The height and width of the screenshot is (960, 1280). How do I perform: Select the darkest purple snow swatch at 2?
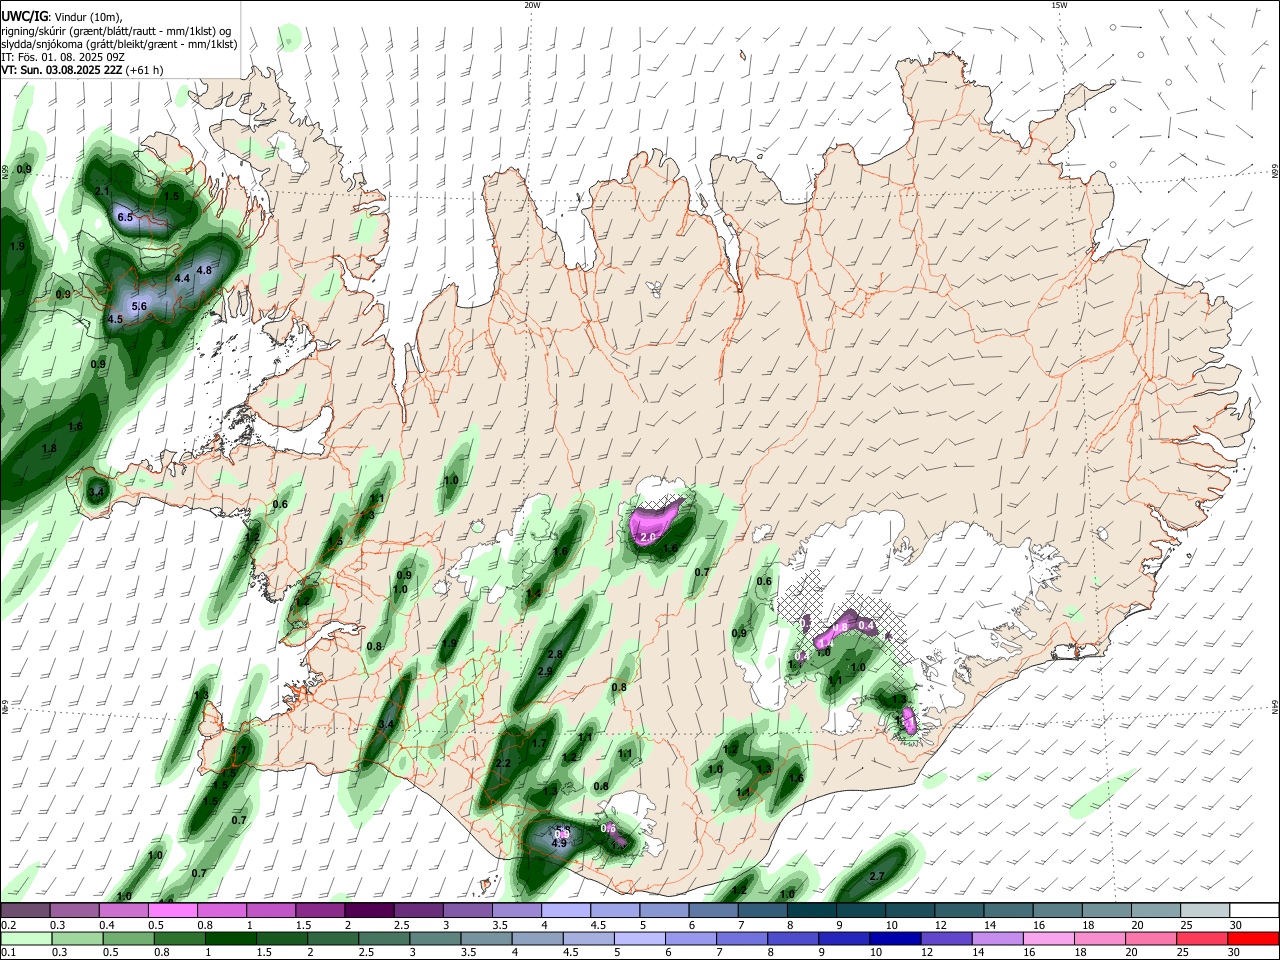(369, 911)
